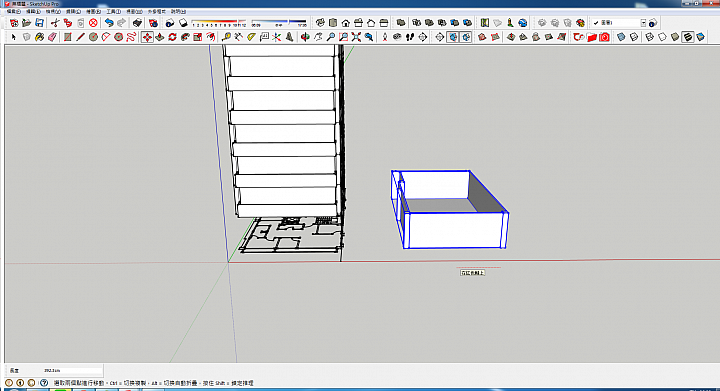Viewport: 720px width, 391px height.
Task: Select the Rectangle drawing tool
Action: pyautogui.click(x=68, y=37)
